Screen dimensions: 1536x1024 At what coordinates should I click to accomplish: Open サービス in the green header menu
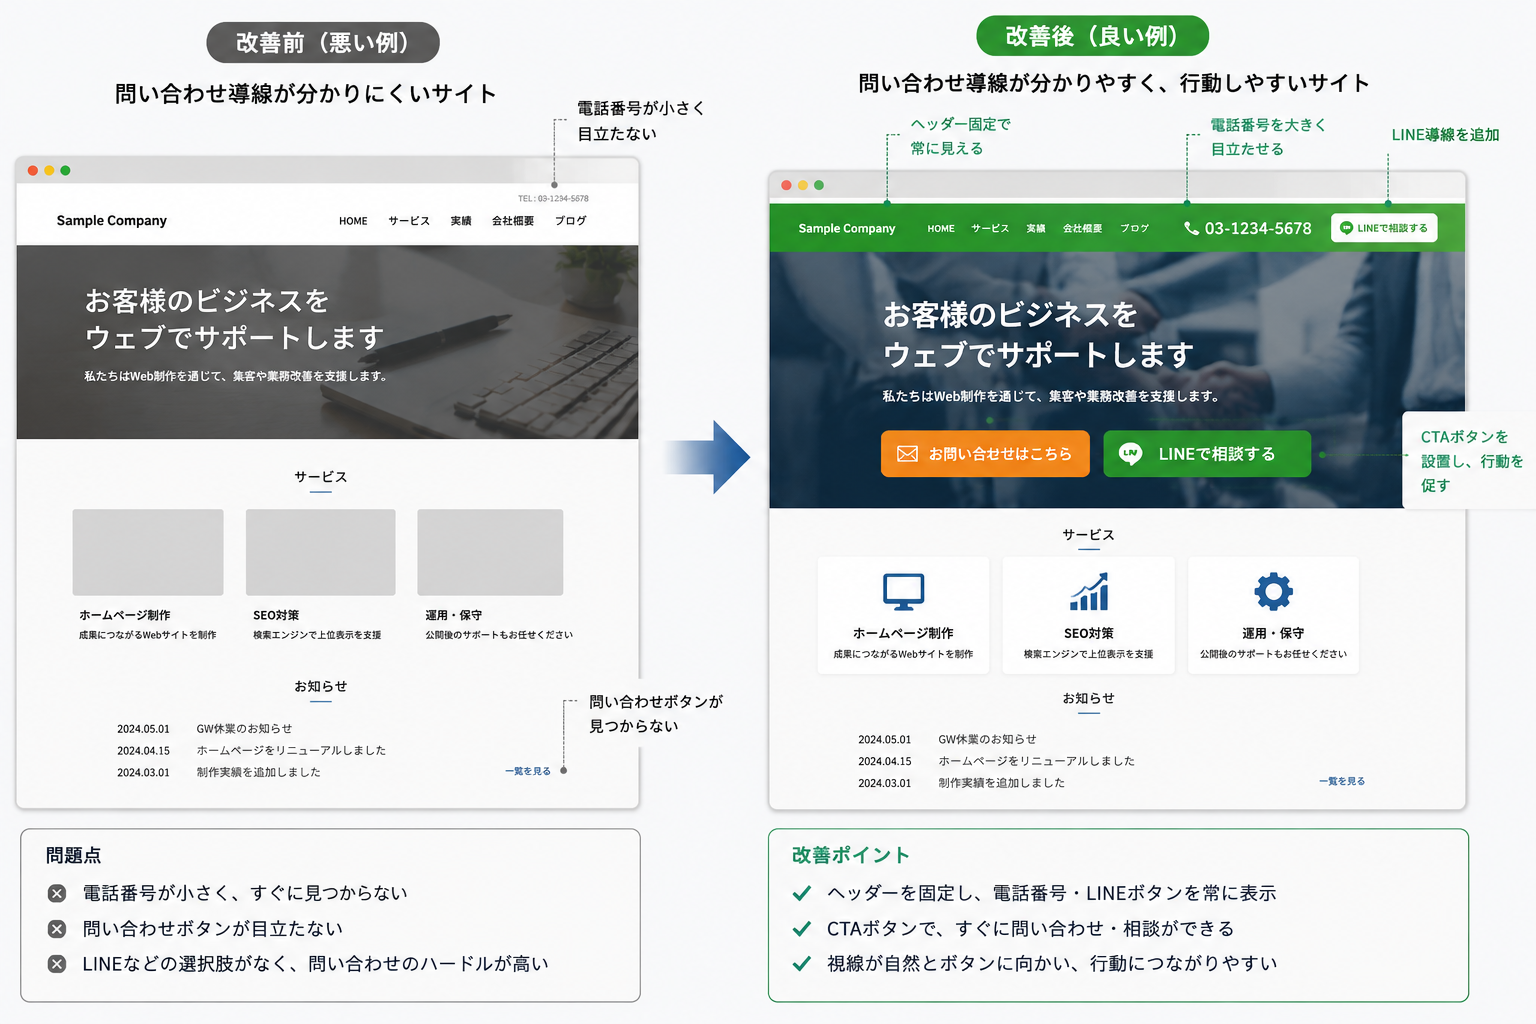click(990, 229)
